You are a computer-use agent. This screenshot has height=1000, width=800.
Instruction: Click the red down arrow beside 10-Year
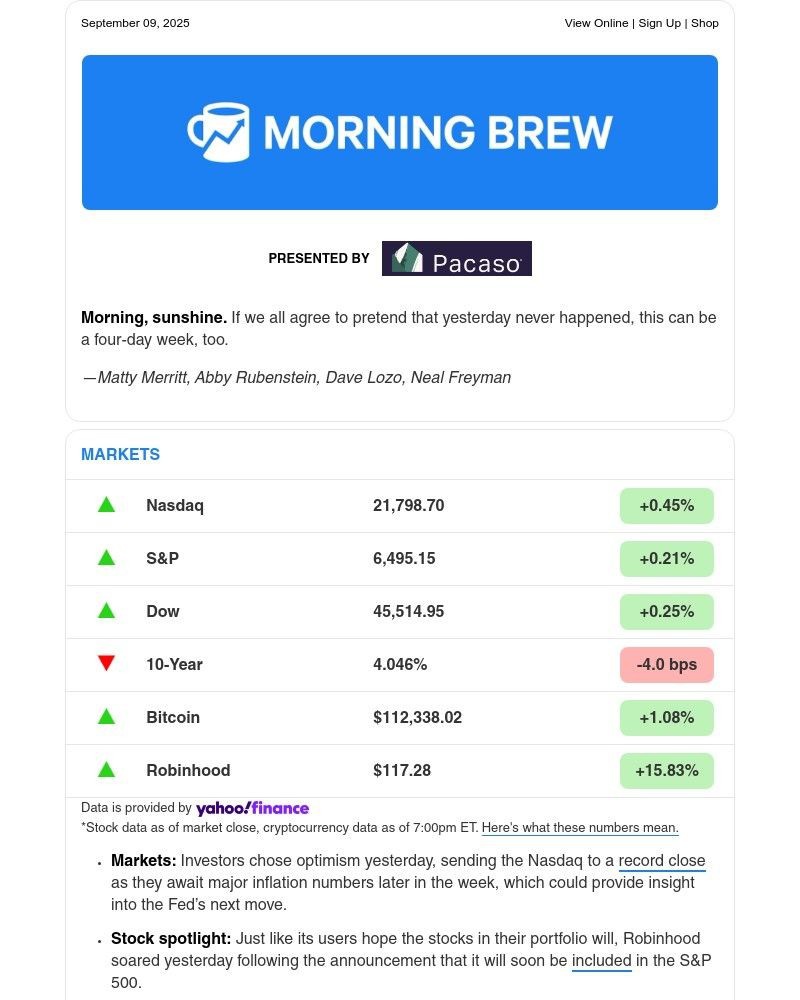tap(107, 663)
